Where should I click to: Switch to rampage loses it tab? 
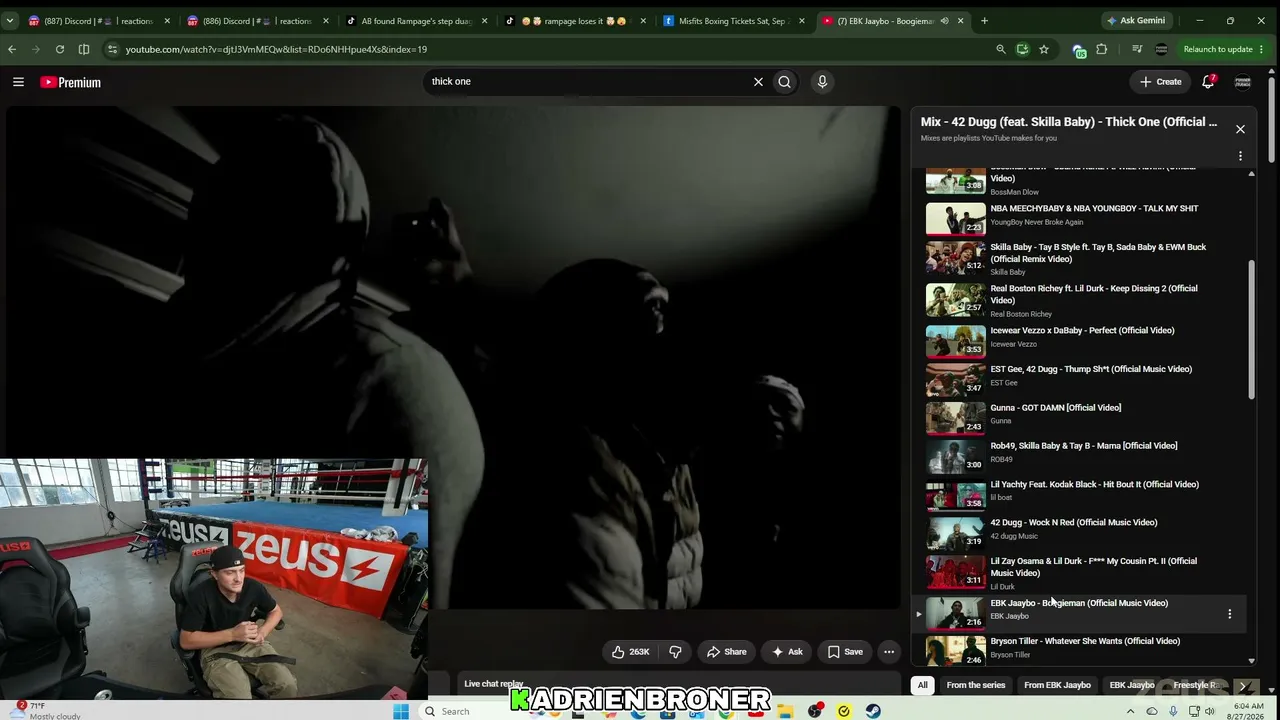[575, 21]
